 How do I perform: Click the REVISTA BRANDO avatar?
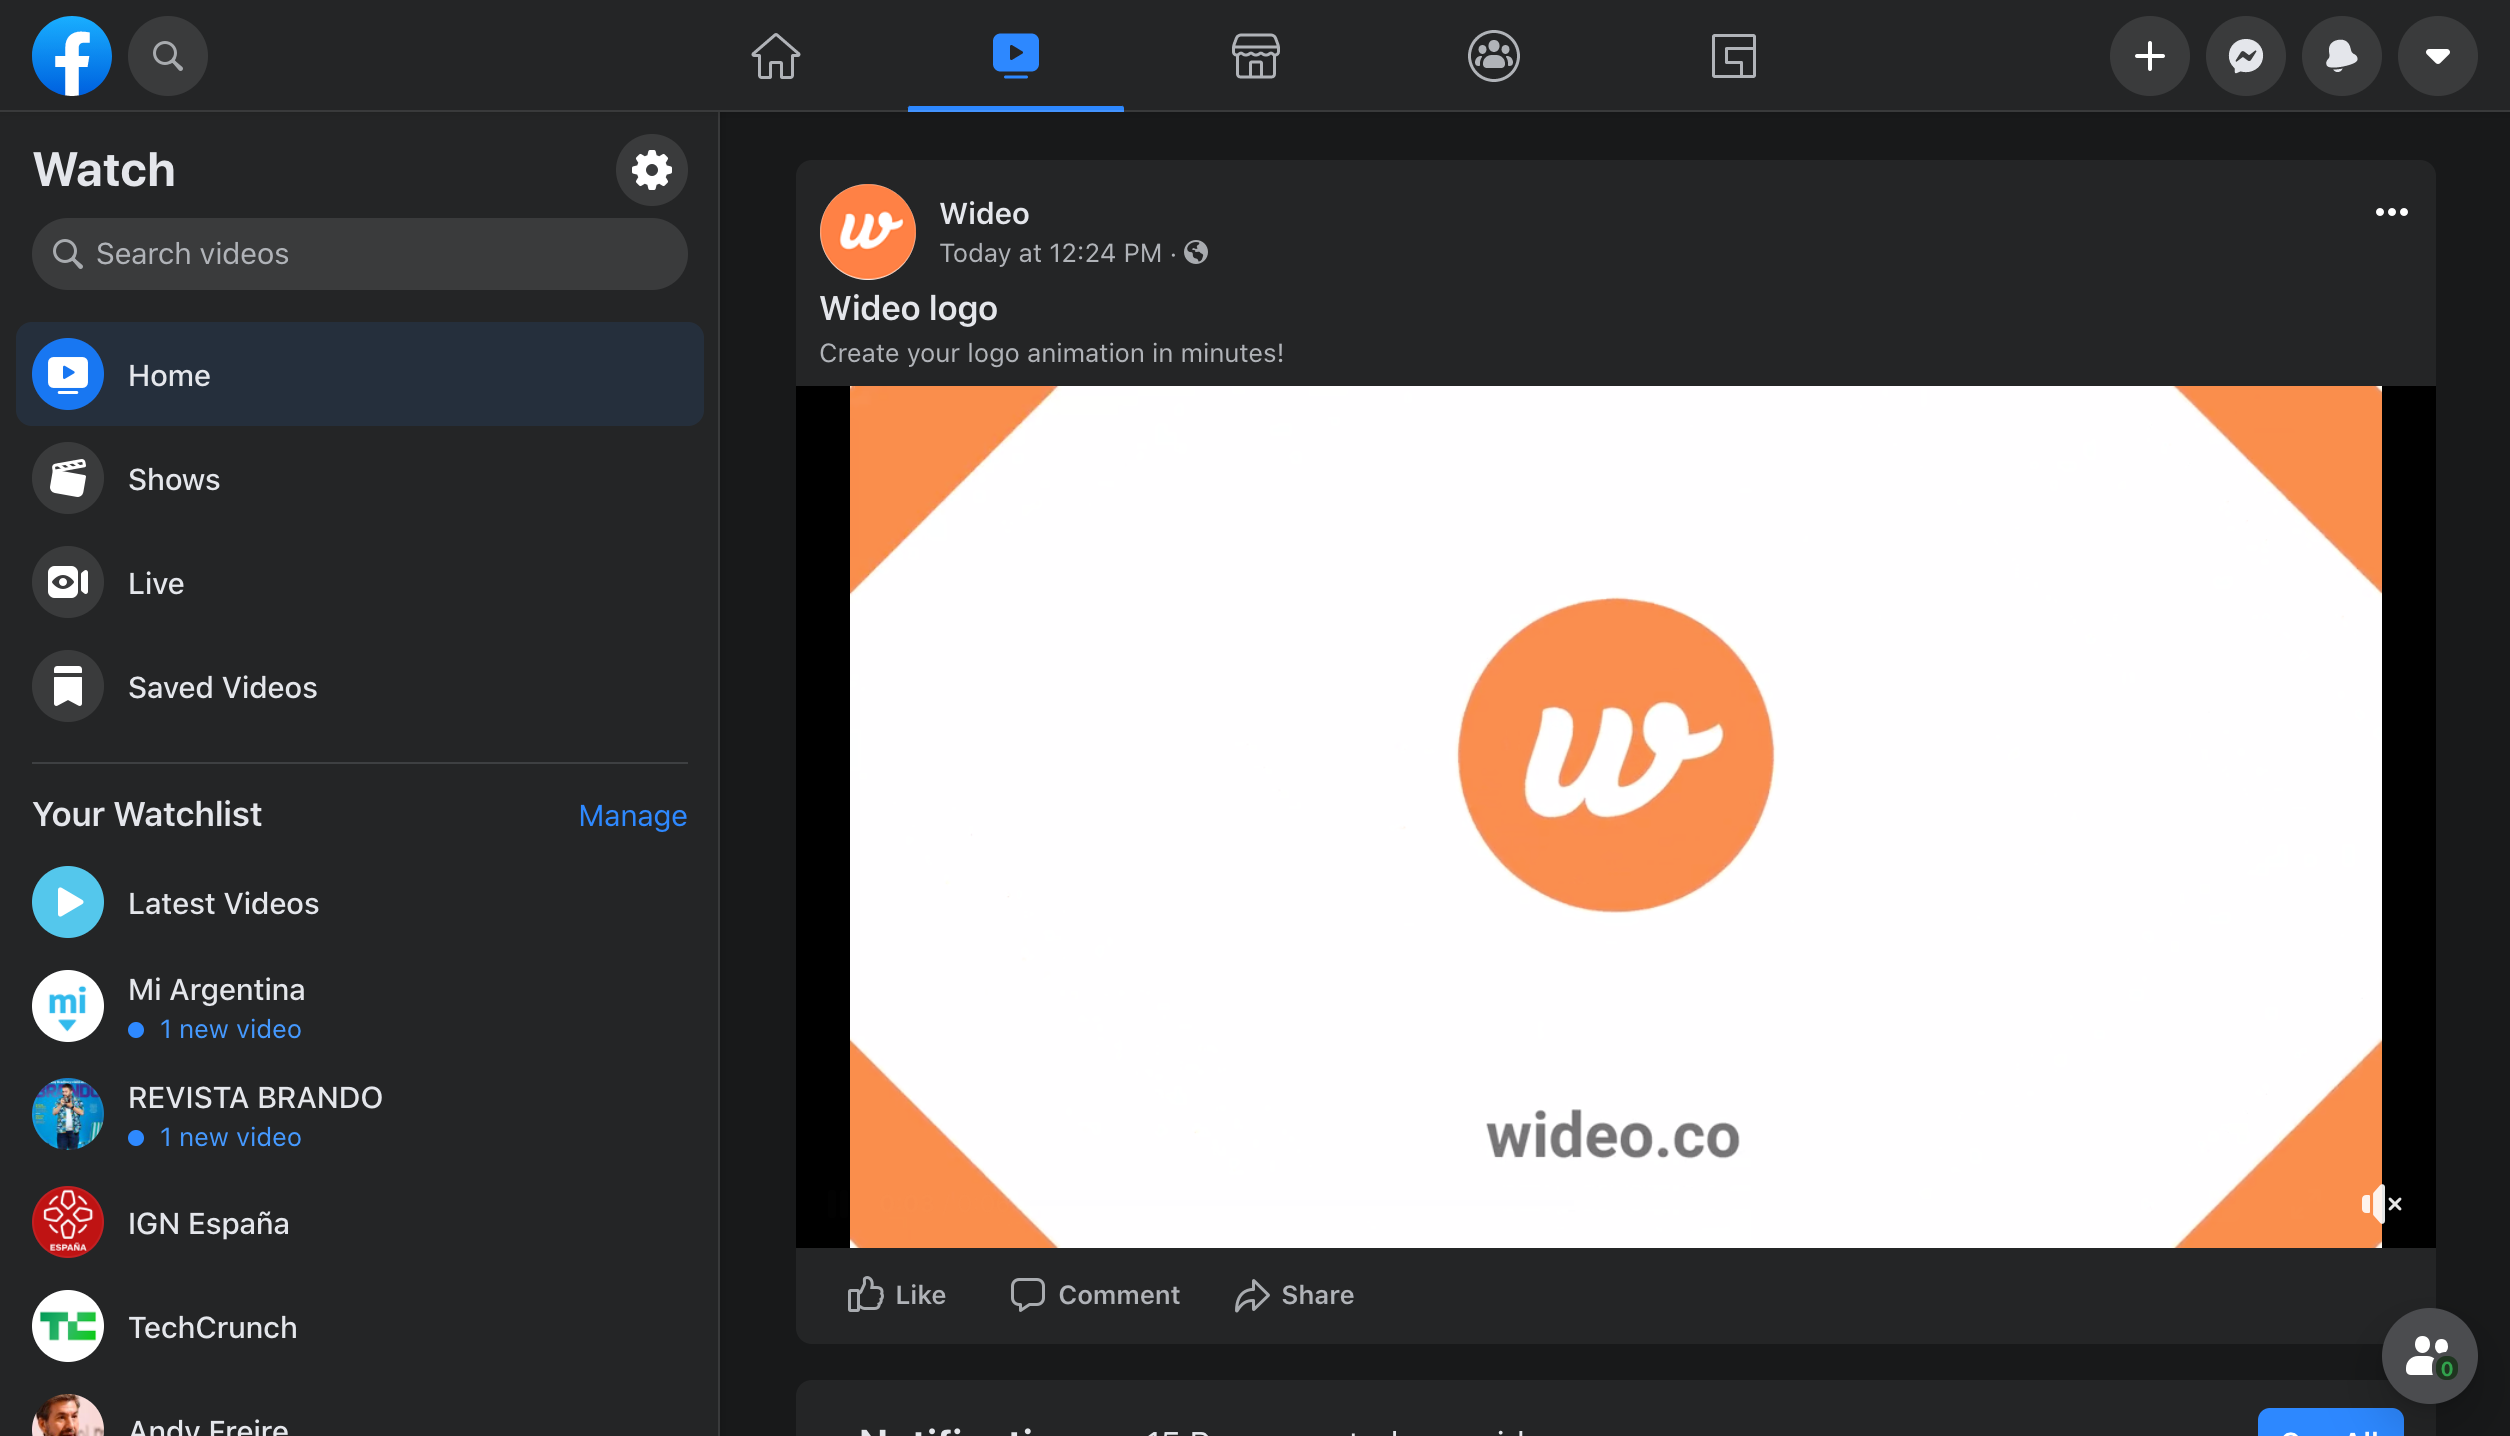pyautogui.click(x=68, y=1114)
